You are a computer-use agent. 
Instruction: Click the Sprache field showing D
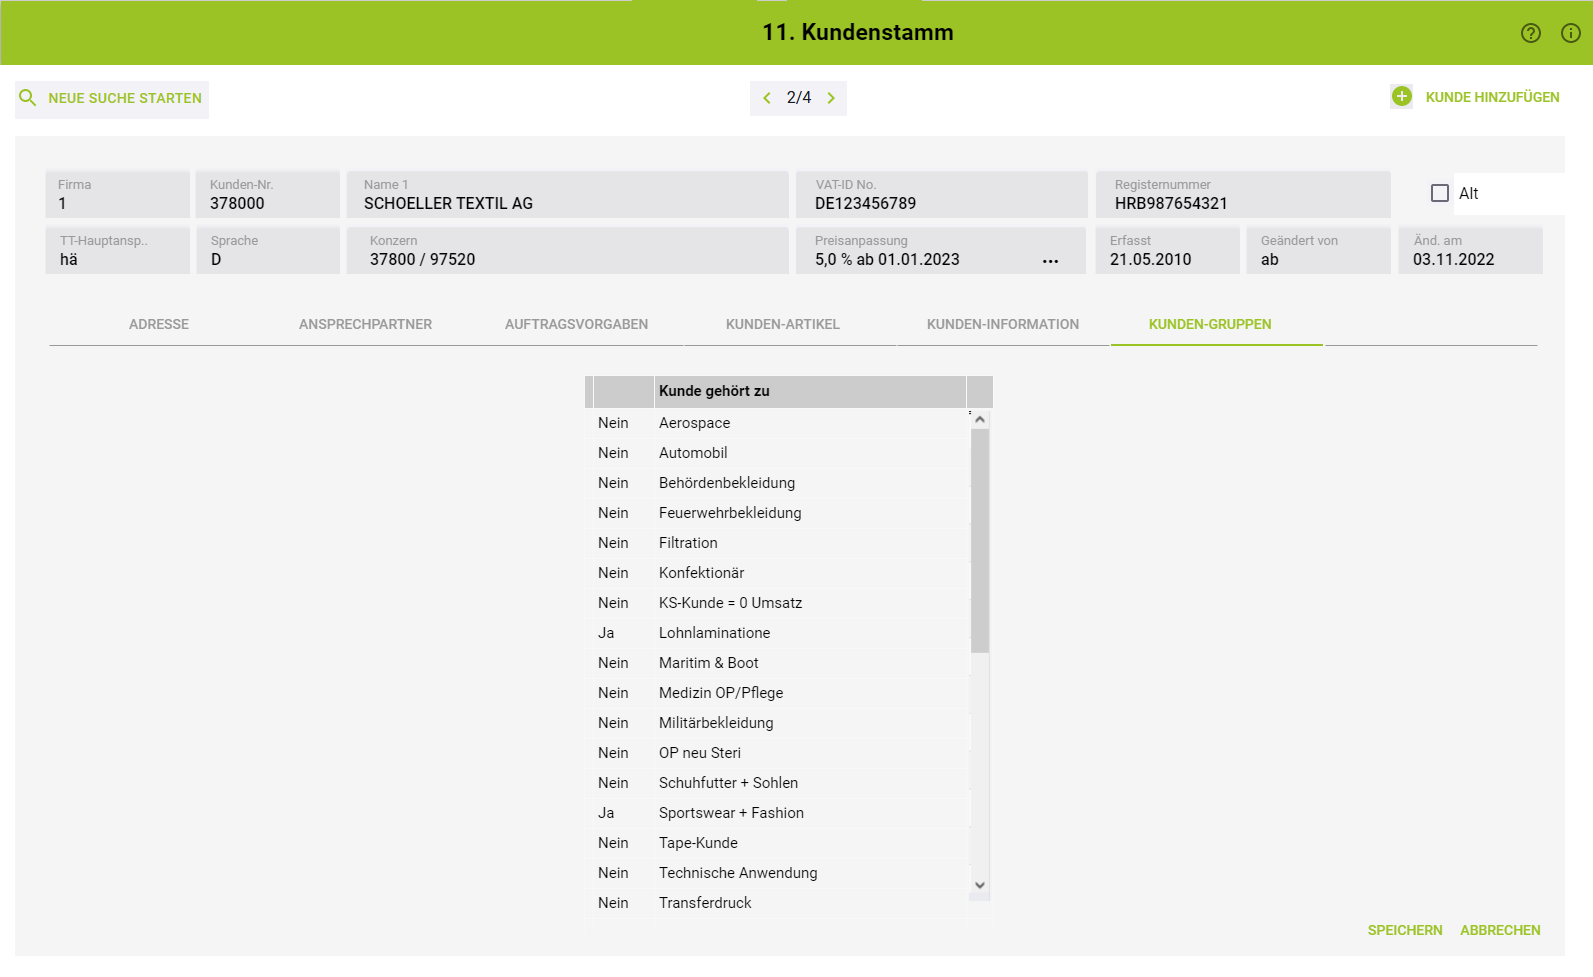point(268,259)
